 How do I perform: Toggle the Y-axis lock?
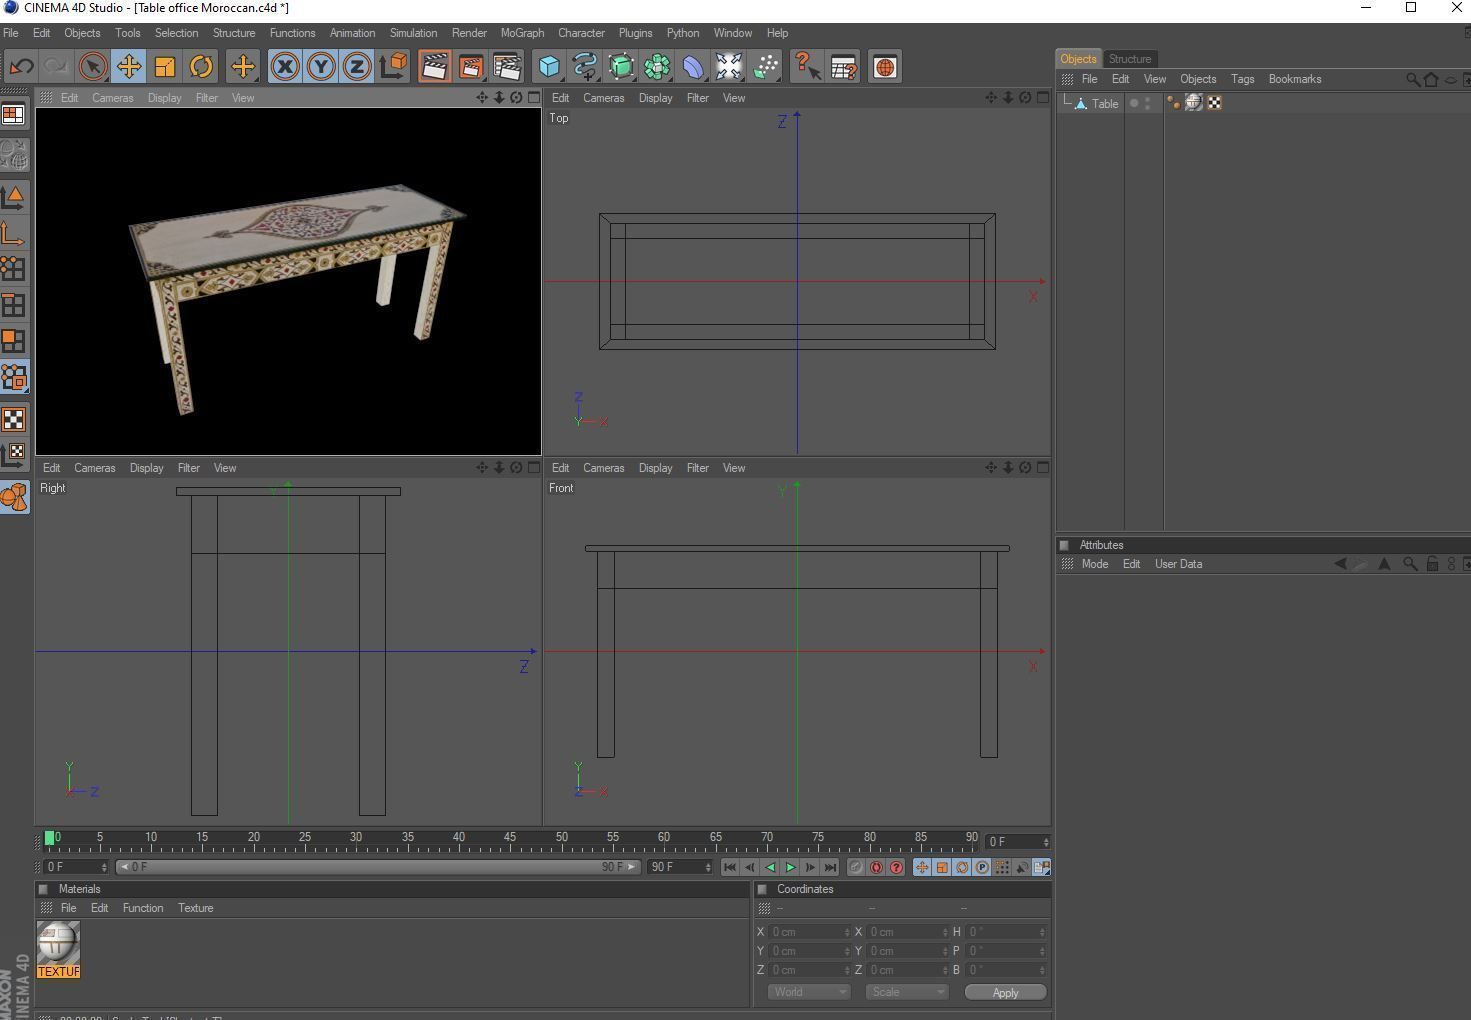point(321,67)
